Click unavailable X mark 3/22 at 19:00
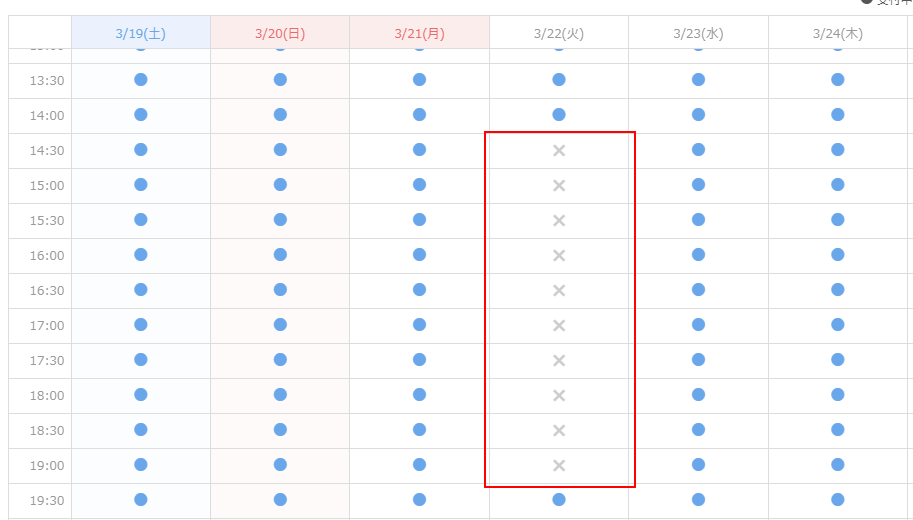The height and width of the screenshot is (520, 913). (559, 465)
